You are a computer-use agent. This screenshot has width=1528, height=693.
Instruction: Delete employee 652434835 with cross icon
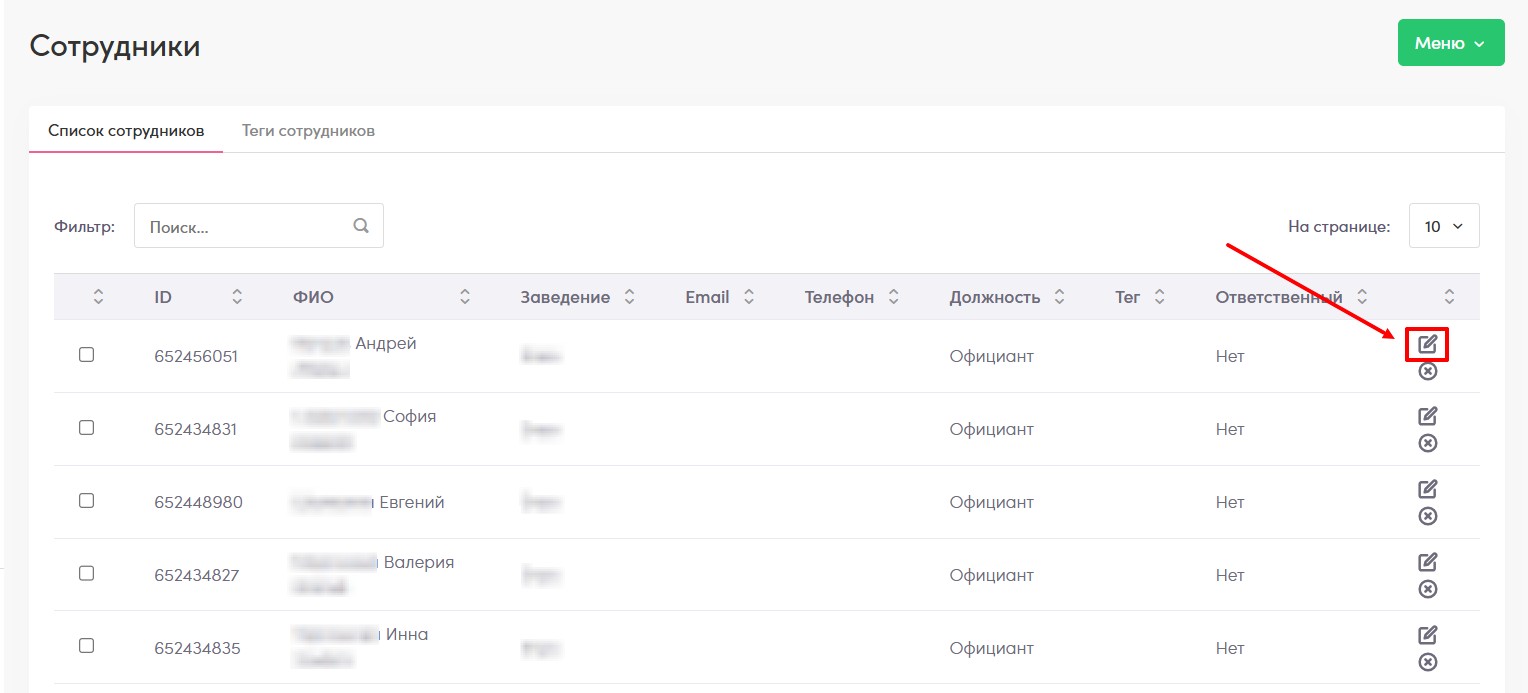click(1428, 662)
